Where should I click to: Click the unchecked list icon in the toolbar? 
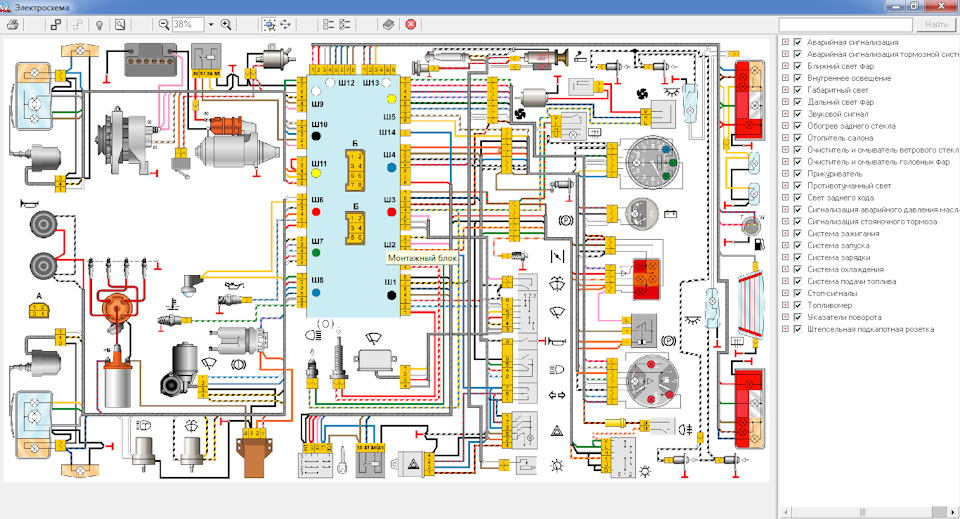329,24
